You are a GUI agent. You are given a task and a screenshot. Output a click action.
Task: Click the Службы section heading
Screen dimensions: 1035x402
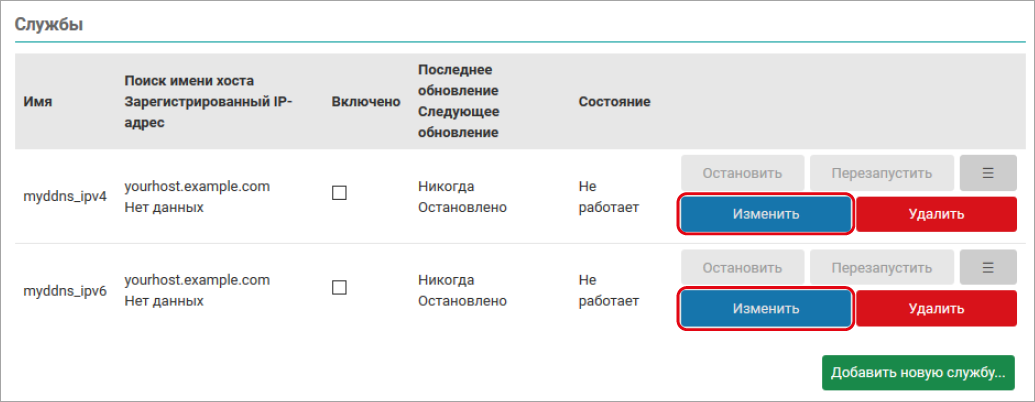click(x=48, y=25)
